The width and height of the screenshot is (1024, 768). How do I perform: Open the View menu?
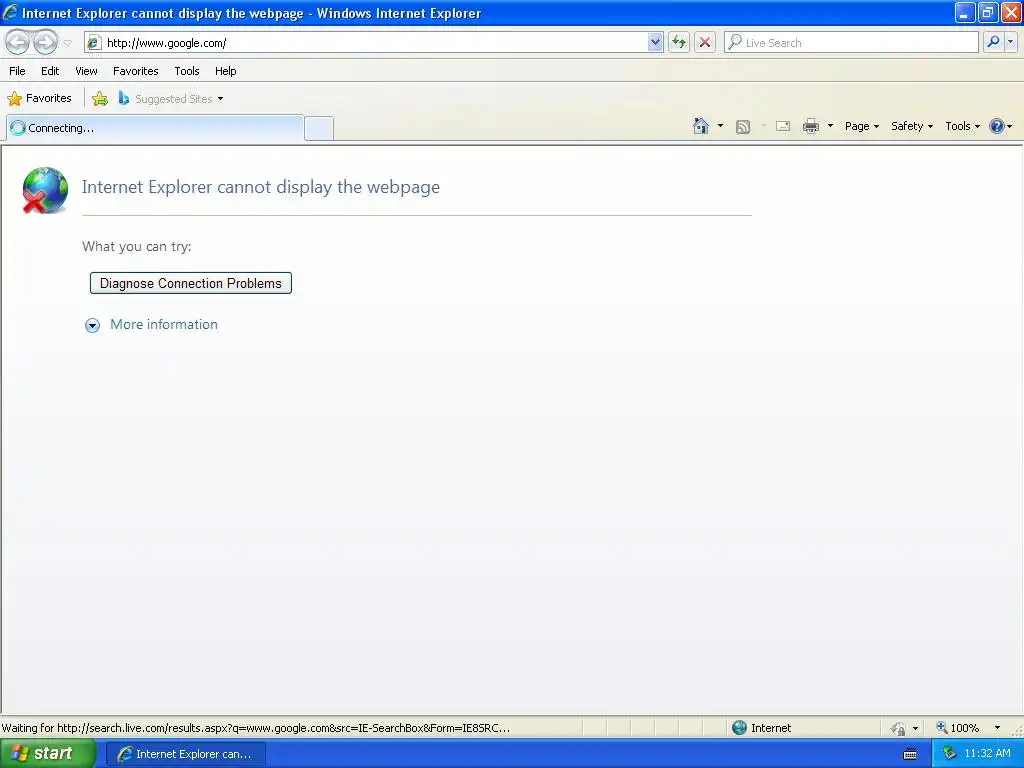pos(86,71)
